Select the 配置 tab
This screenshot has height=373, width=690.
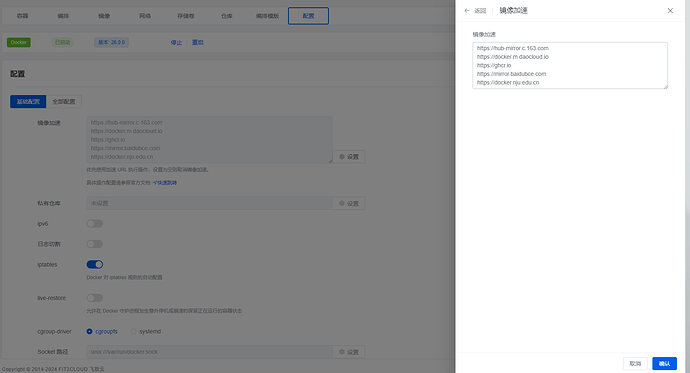308,16
